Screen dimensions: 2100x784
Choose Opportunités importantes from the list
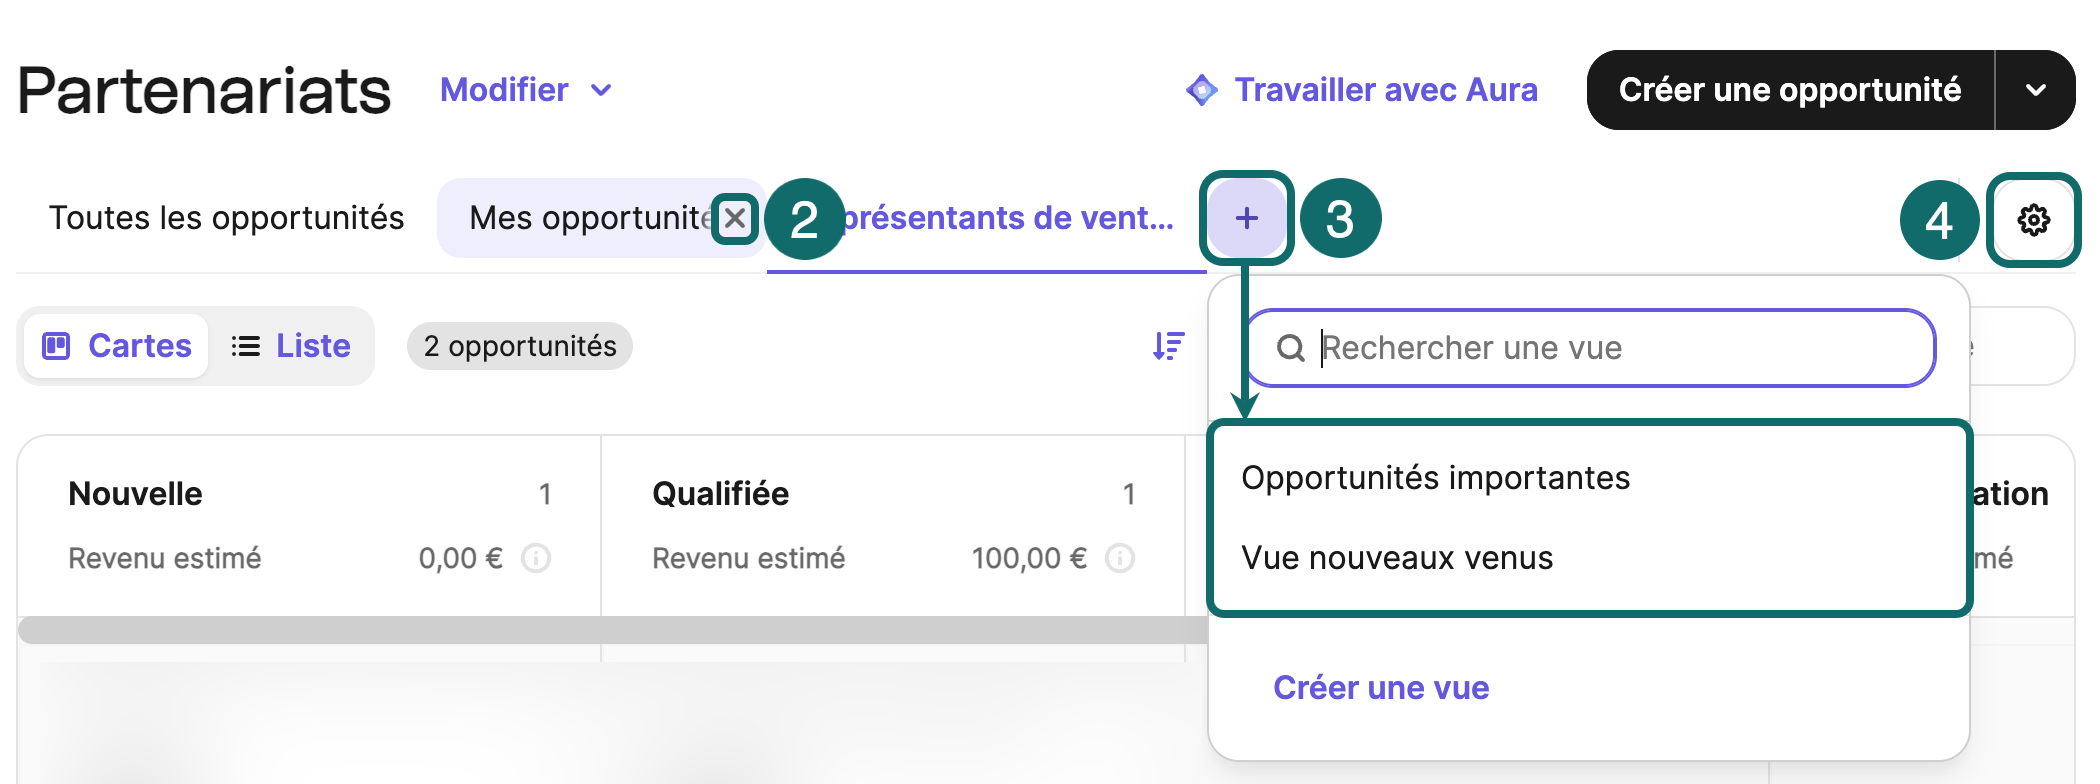(1435, 478)
